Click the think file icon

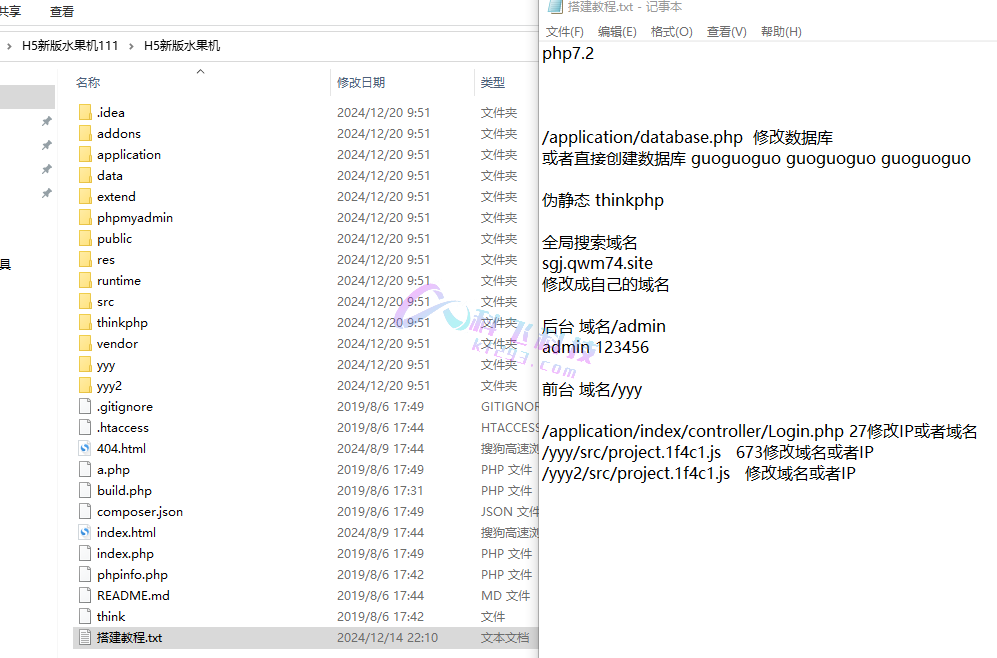tap(85, 616)
